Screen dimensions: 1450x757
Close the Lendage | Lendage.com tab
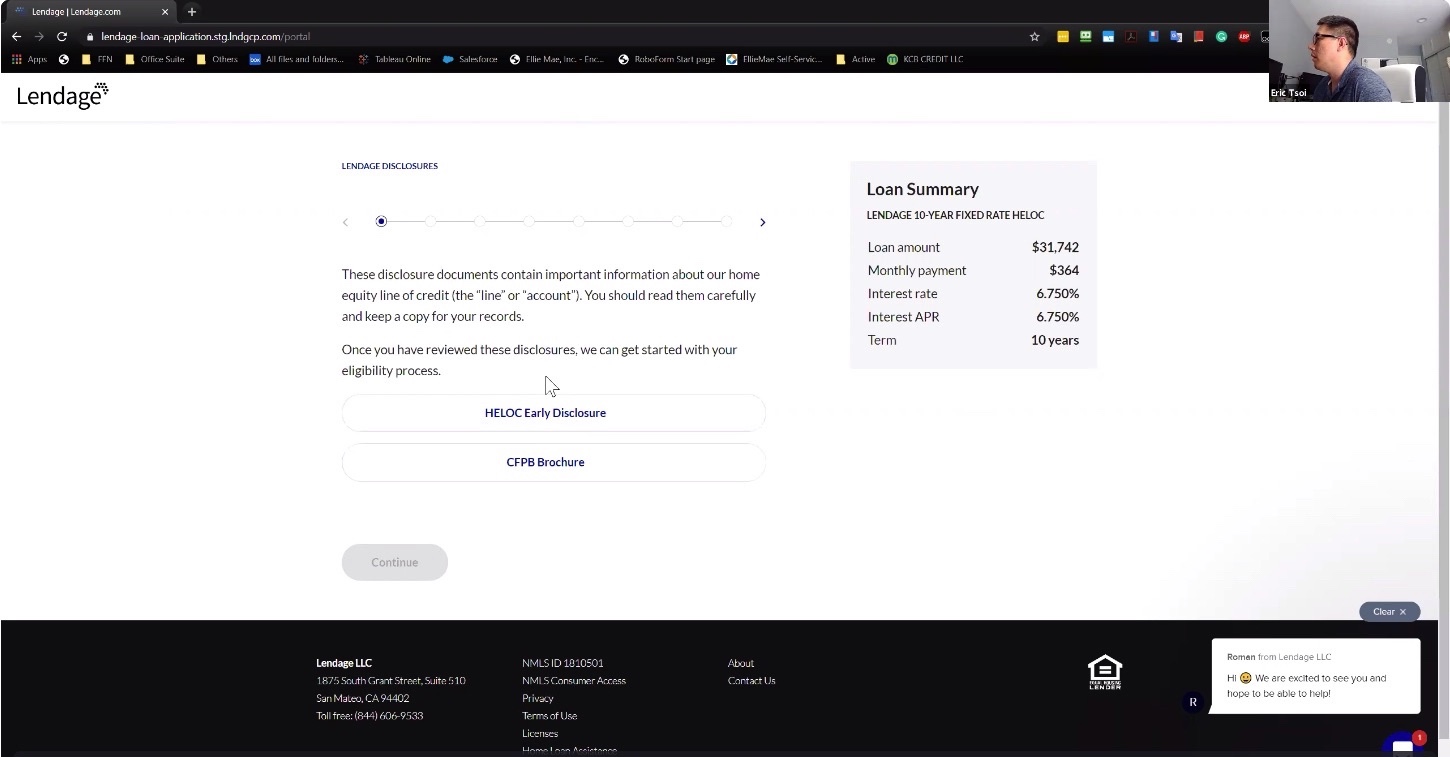click(165, 12)
